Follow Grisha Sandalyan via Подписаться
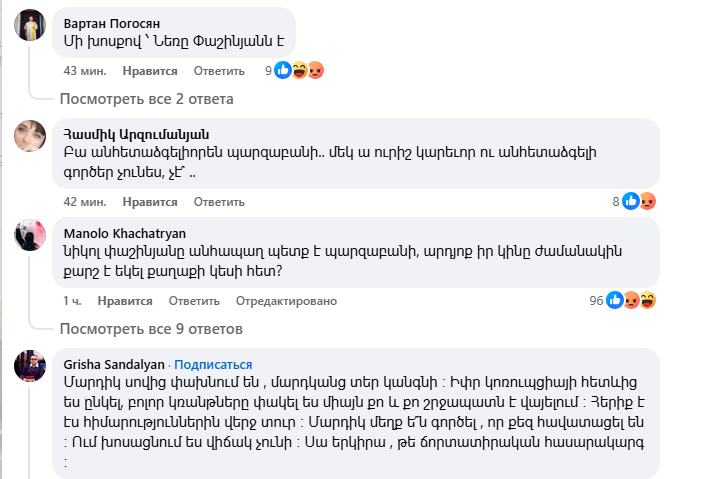702x479 pixels. tap(214, 365)
